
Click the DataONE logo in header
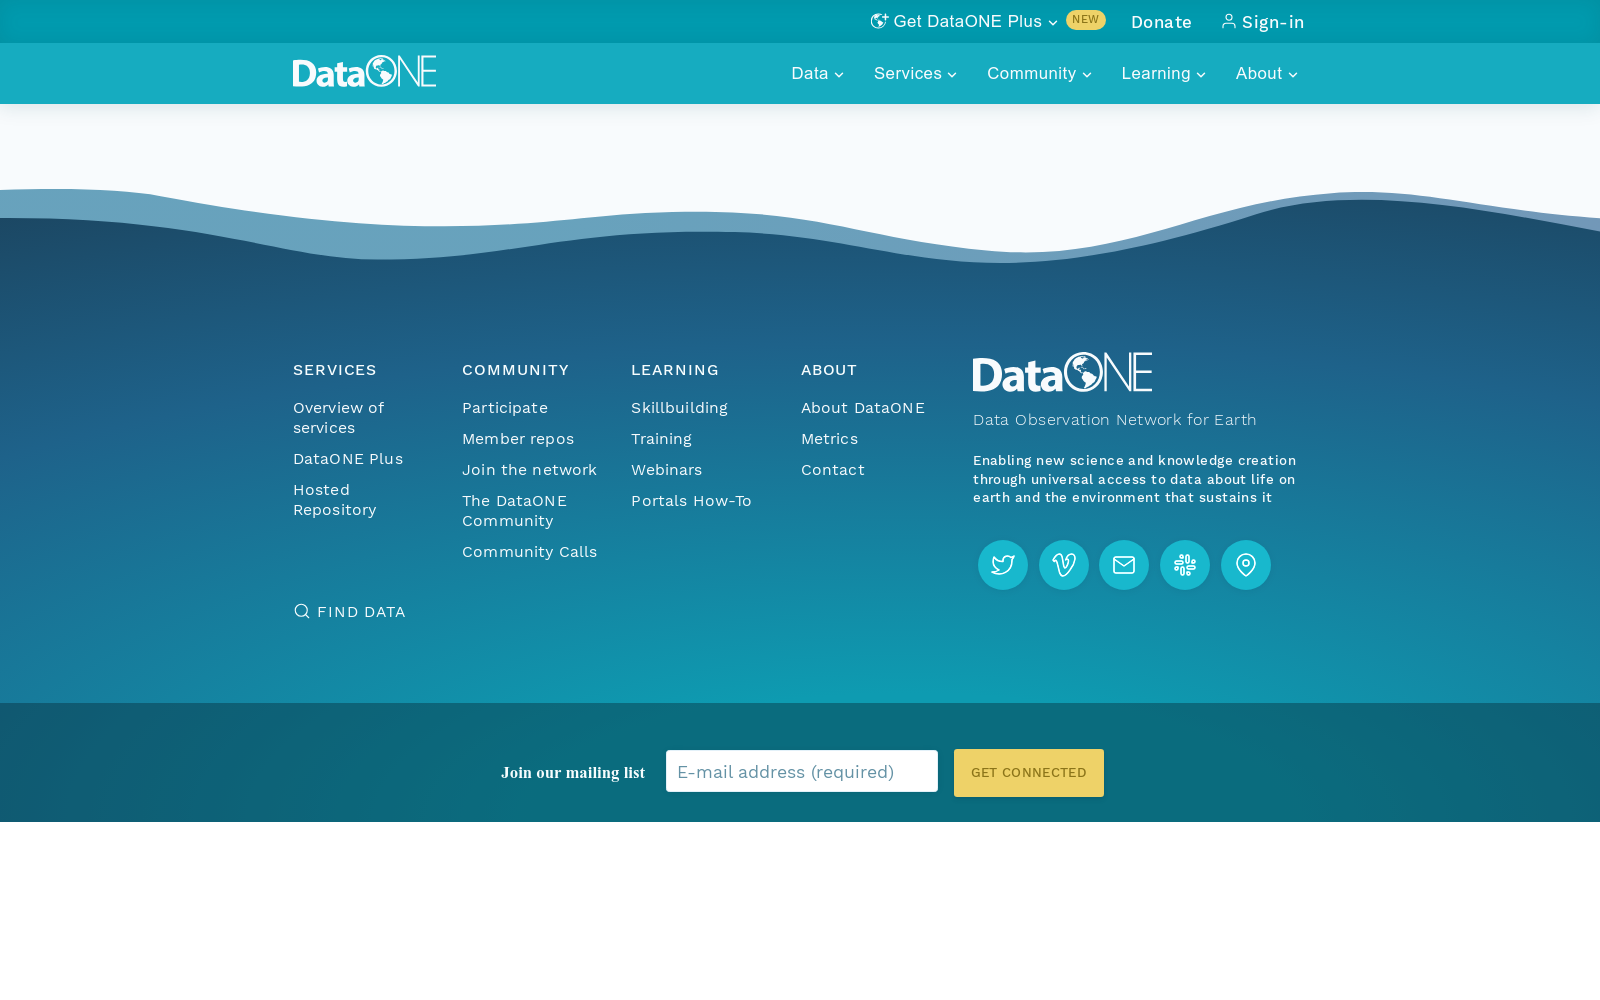tap(364, 72)
